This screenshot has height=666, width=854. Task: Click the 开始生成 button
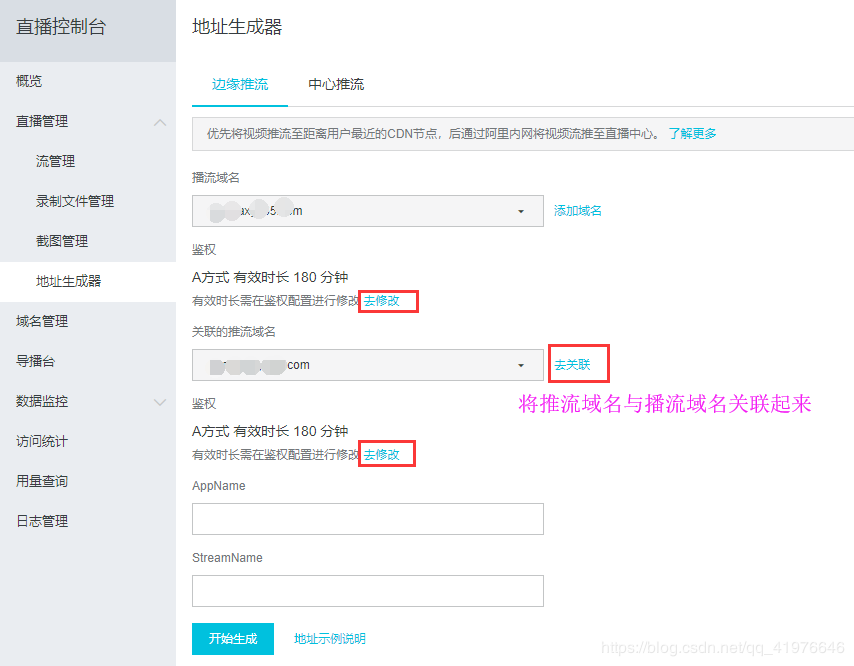click(x=232, y=639)
